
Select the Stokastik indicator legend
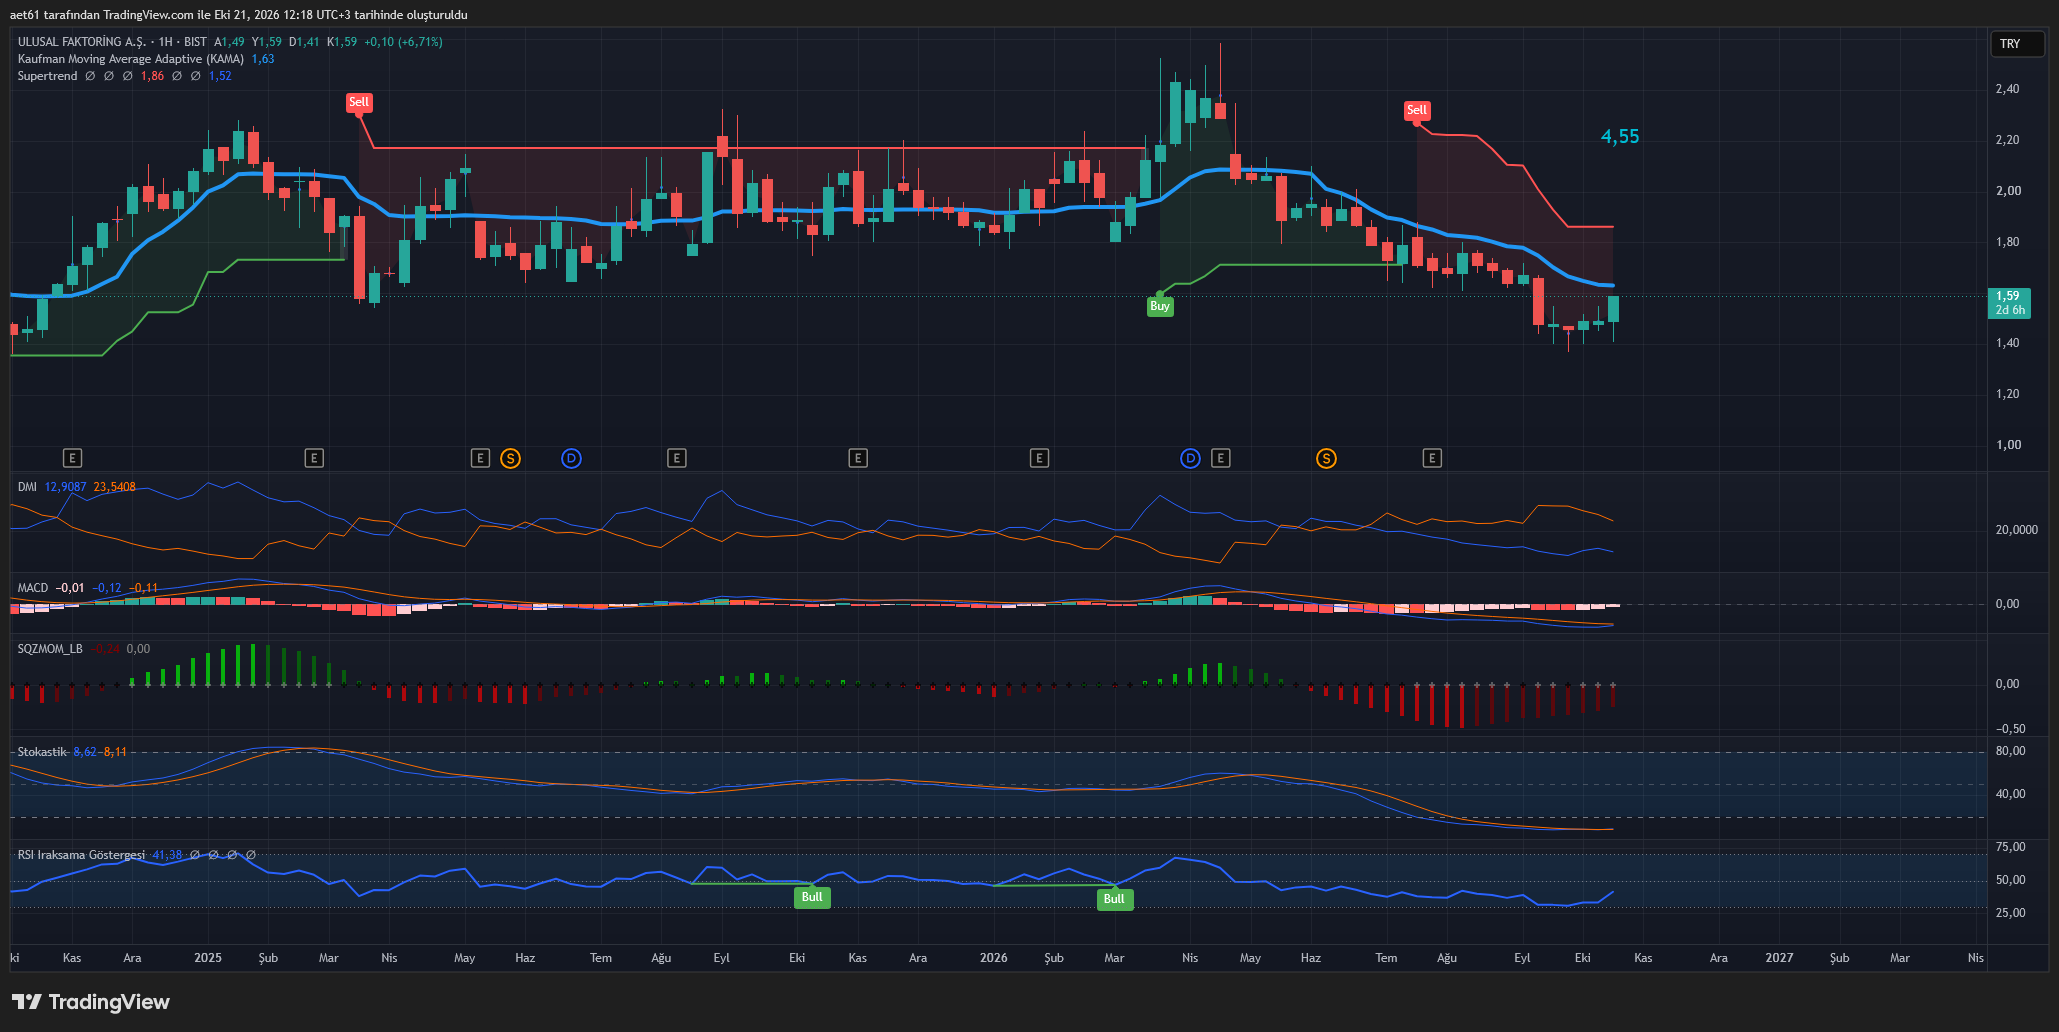click(42, 752)
